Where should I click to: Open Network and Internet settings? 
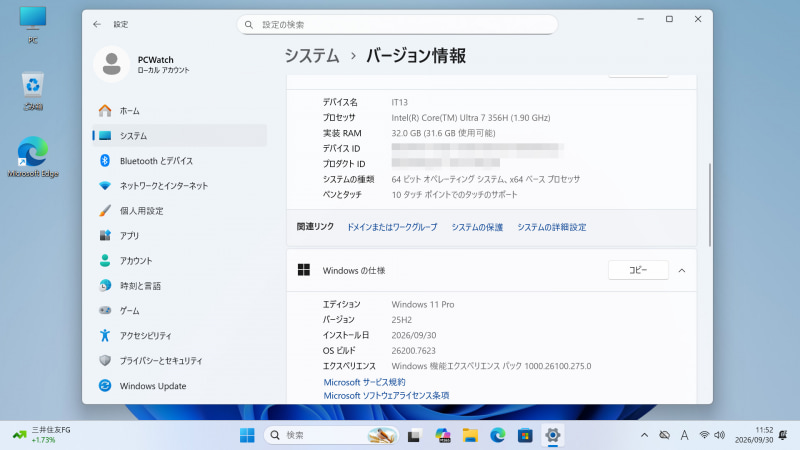pyautogui.click(x=180, y=186)
